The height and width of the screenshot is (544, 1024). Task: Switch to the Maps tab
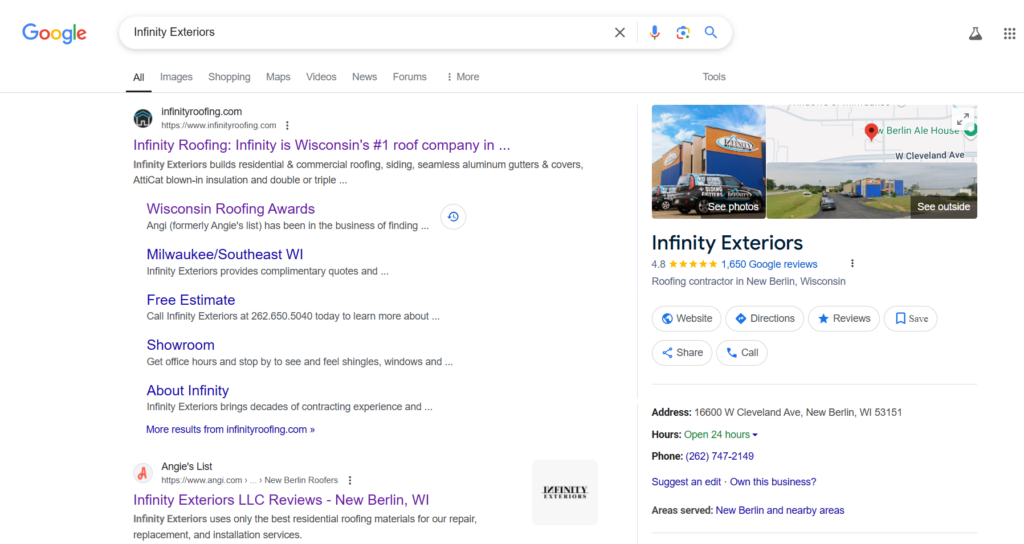point(278,77)
